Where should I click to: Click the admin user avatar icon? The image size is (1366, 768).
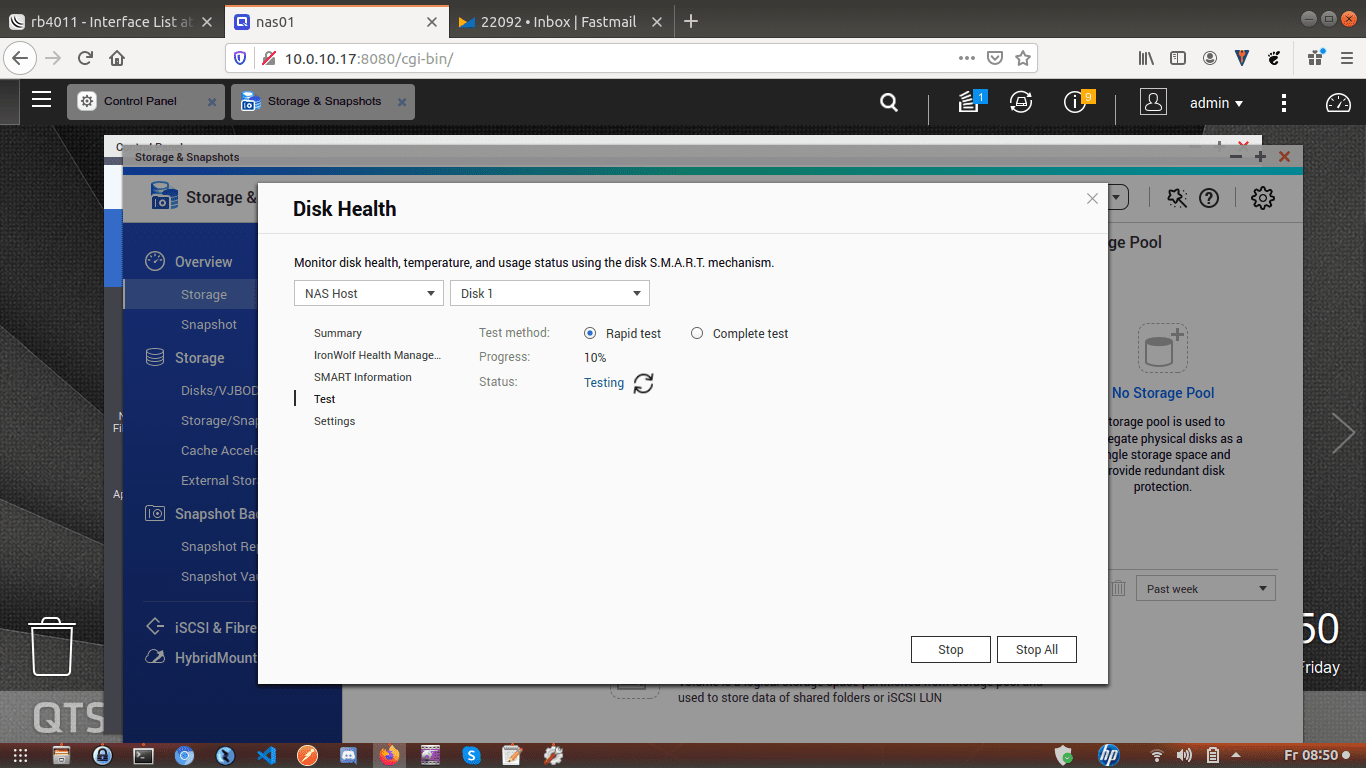click(x=1153, y=102)
